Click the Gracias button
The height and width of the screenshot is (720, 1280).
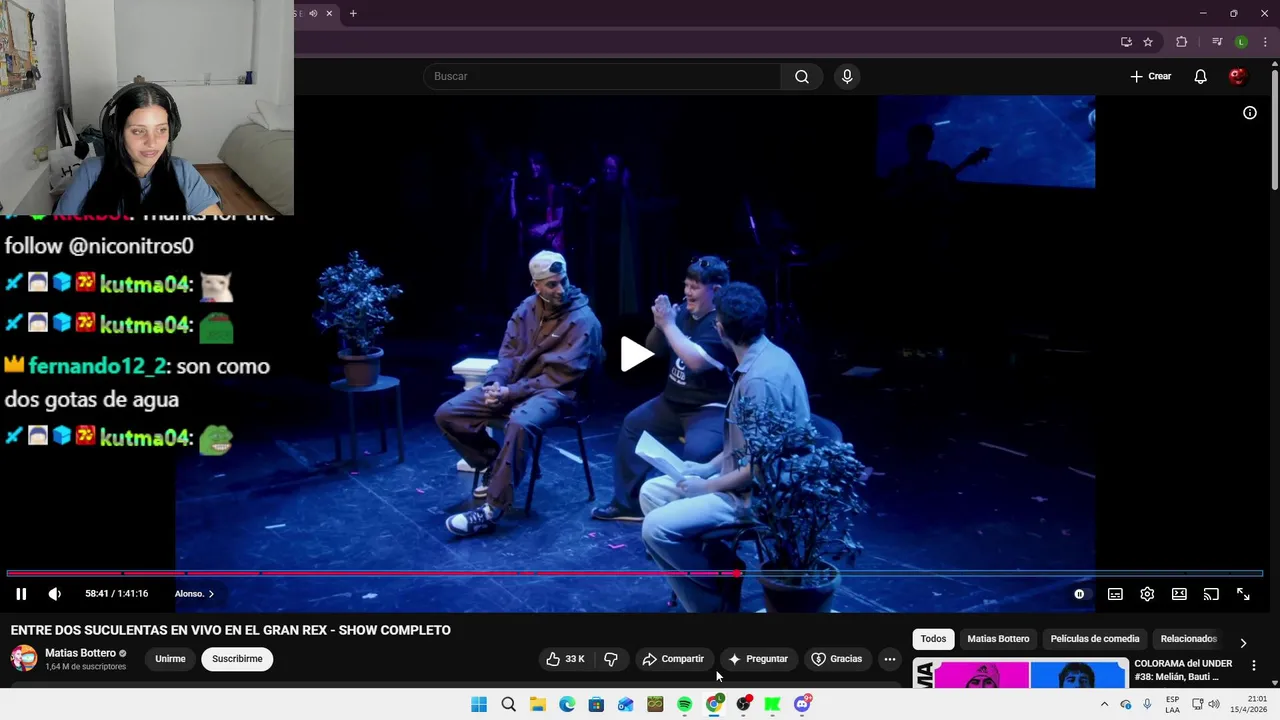pyautogui.click(x=837, y=659)
